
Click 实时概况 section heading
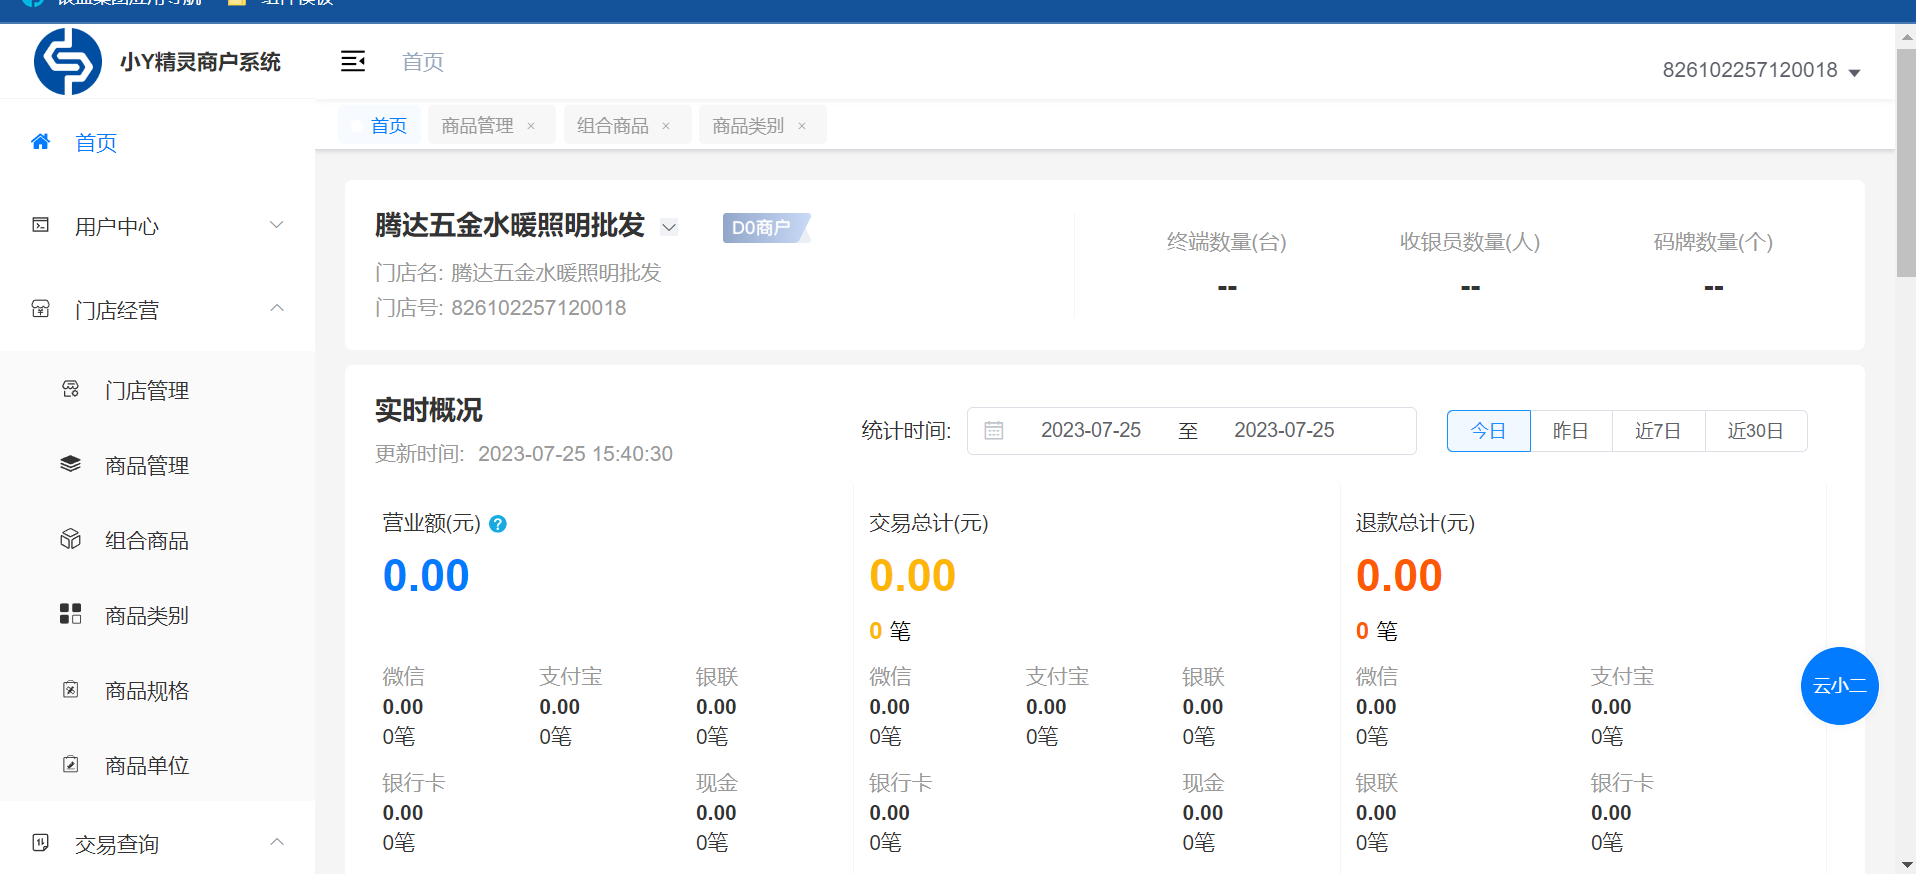tap(429, 410)
